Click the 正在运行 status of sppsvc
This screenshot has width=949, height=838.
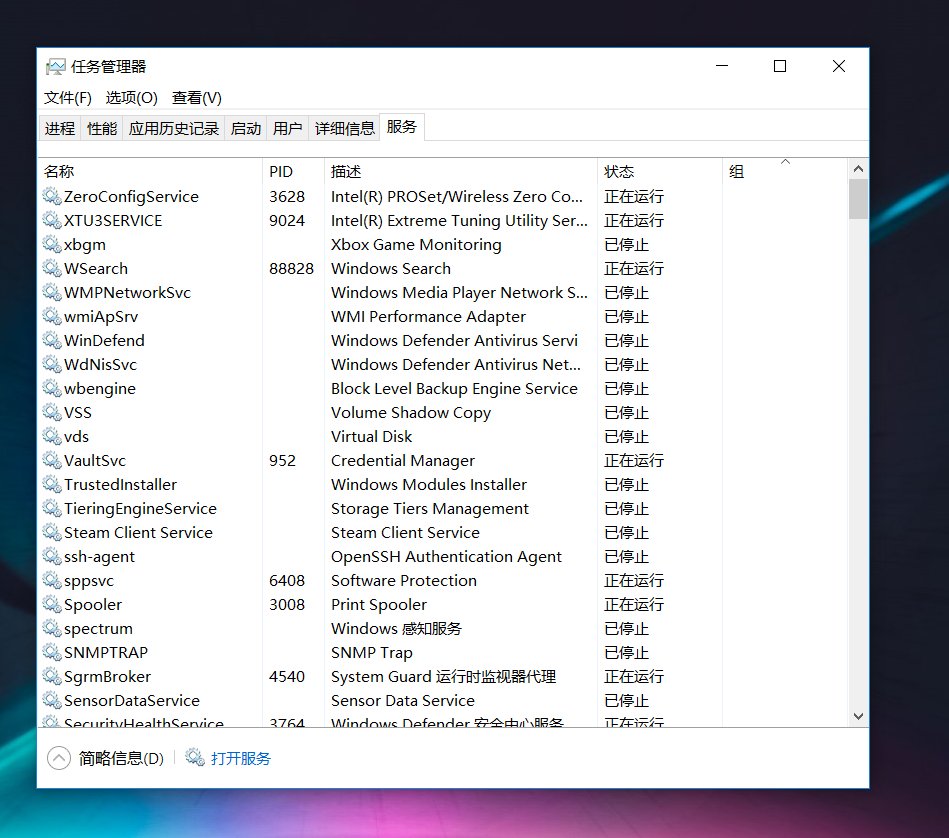pyautogui.click(x=634, y=580)
